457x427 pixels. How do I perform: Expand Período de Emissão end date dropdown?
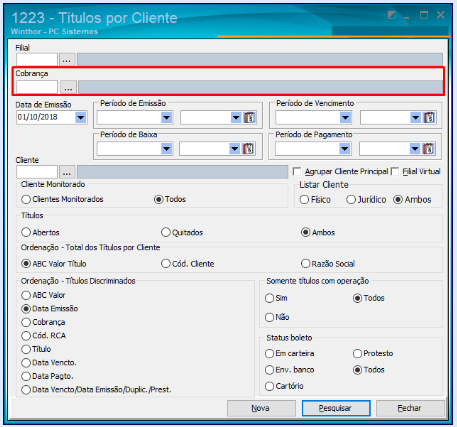[x=236, y=117]
